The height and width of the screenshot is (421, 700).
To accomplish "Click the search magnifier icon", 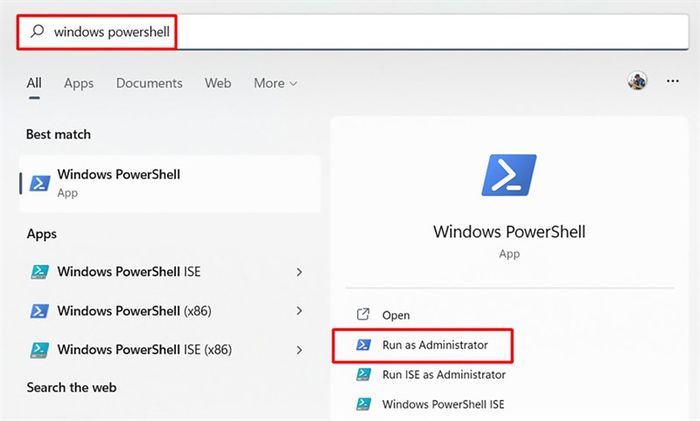I will point(37,31).
